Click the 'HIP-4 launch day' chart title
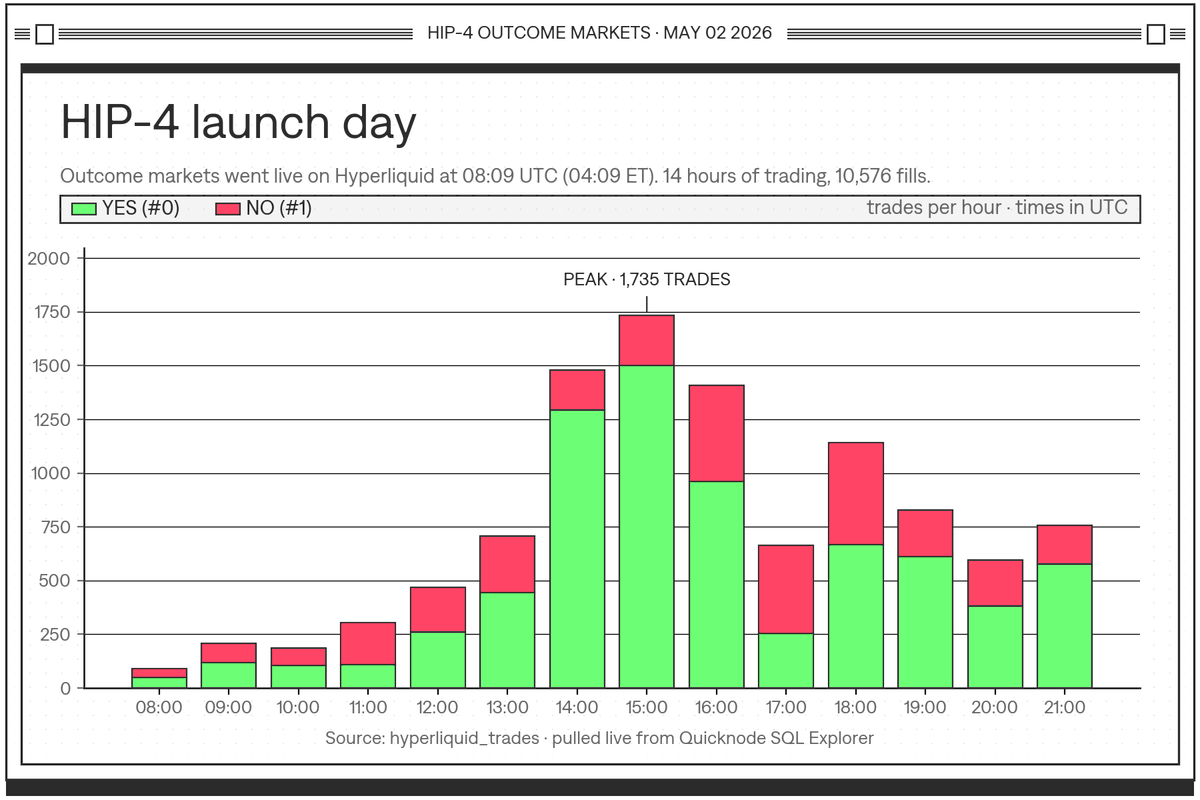Viewport: 1200px width, 800px height. tap(238, 123)
